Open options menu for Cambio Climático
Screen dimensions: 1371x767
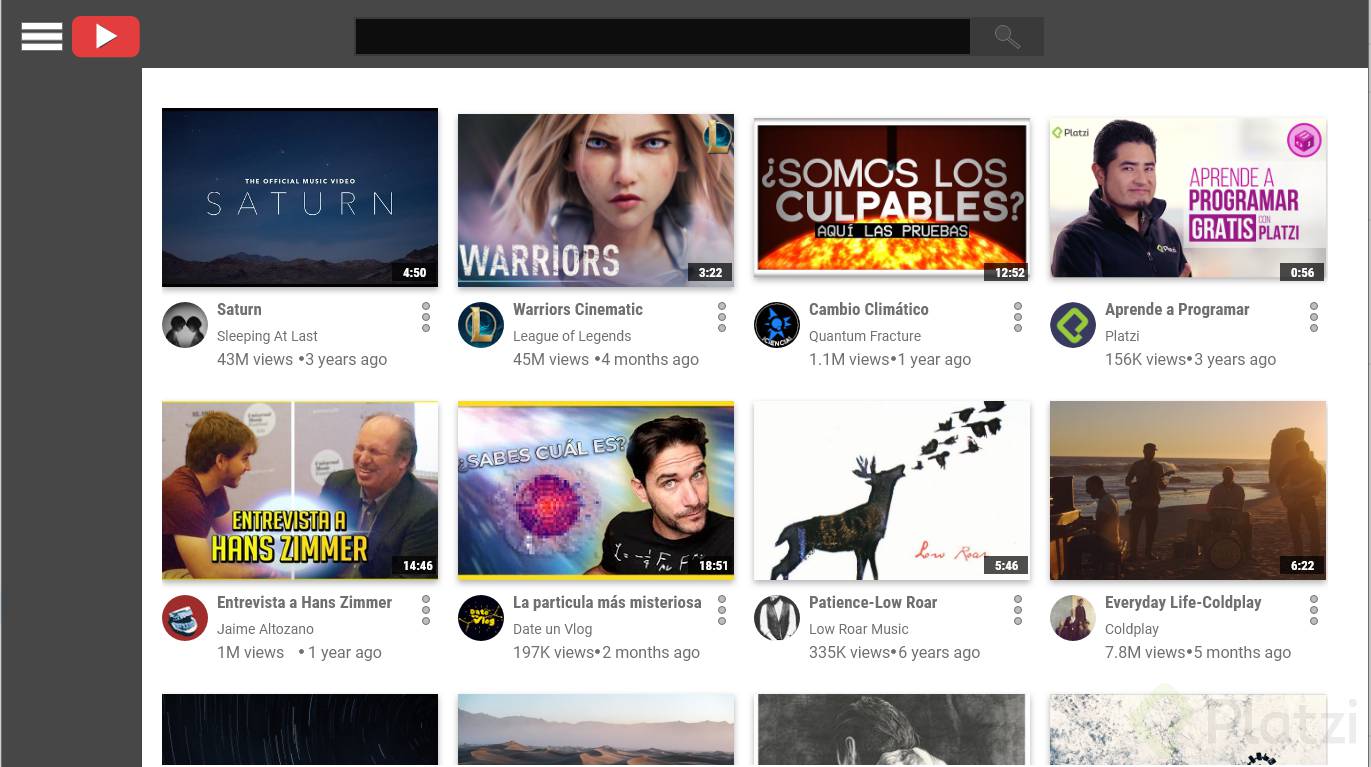[1018, 317]
